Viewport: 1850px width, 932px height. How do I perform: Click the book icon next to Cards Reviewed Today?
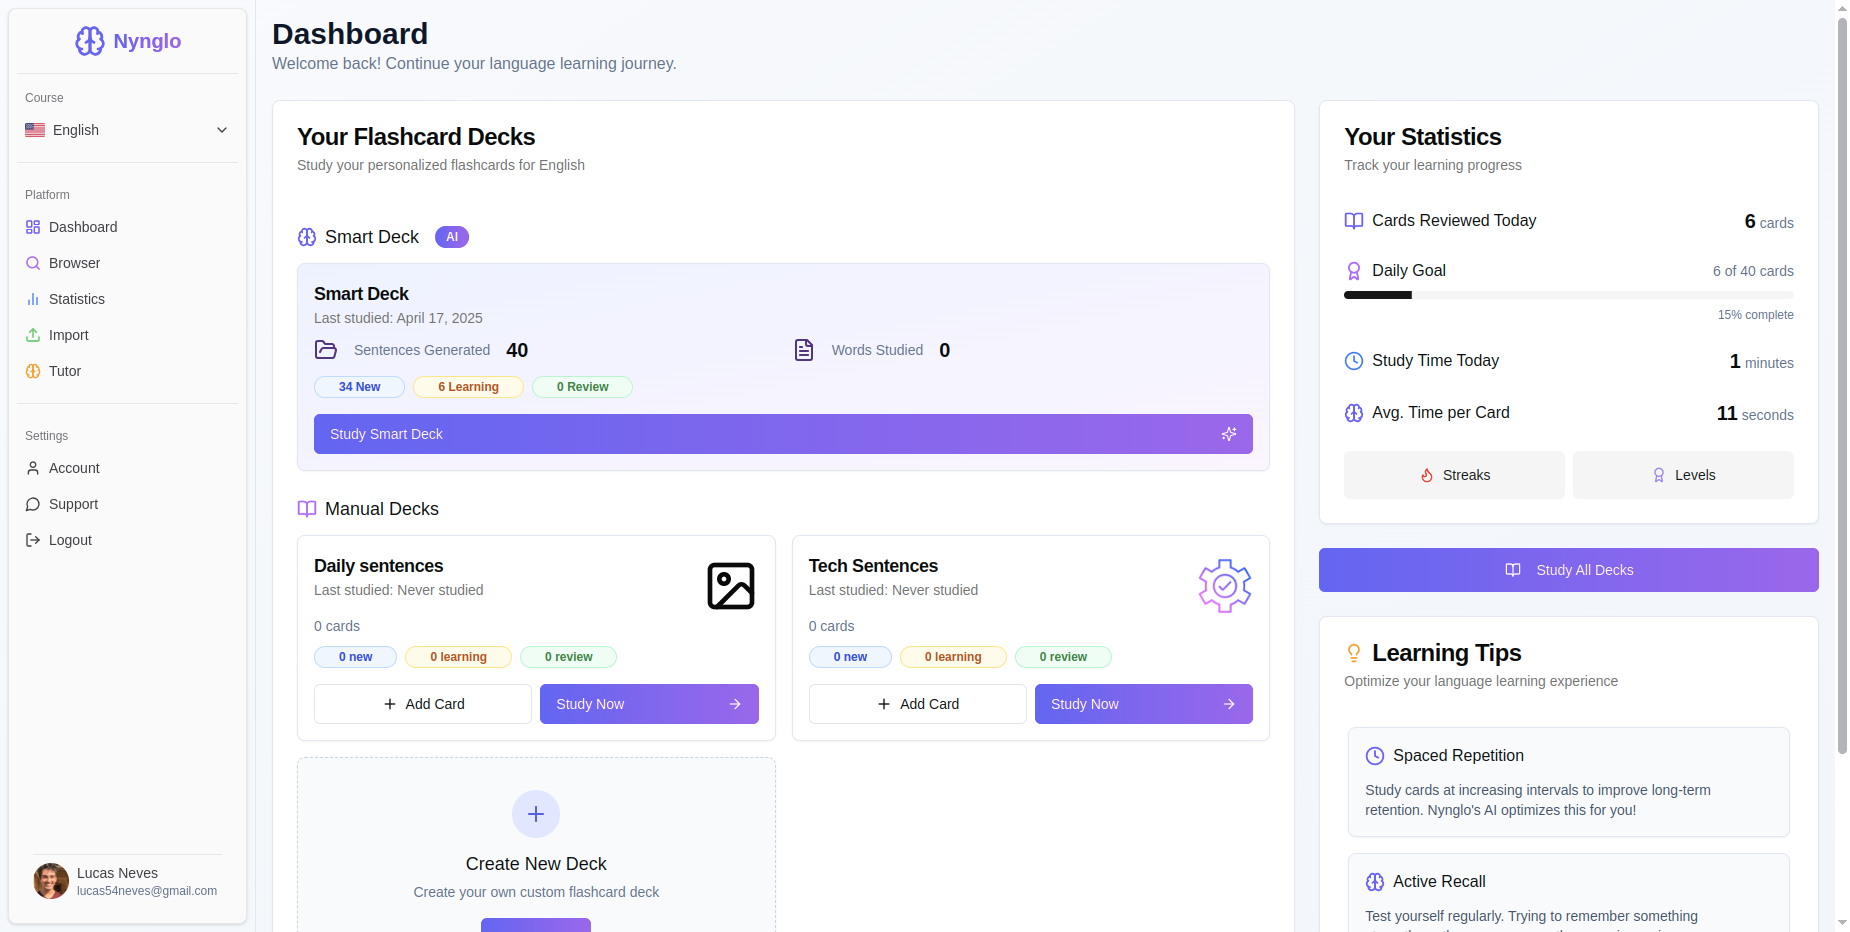click(1354, 221)
